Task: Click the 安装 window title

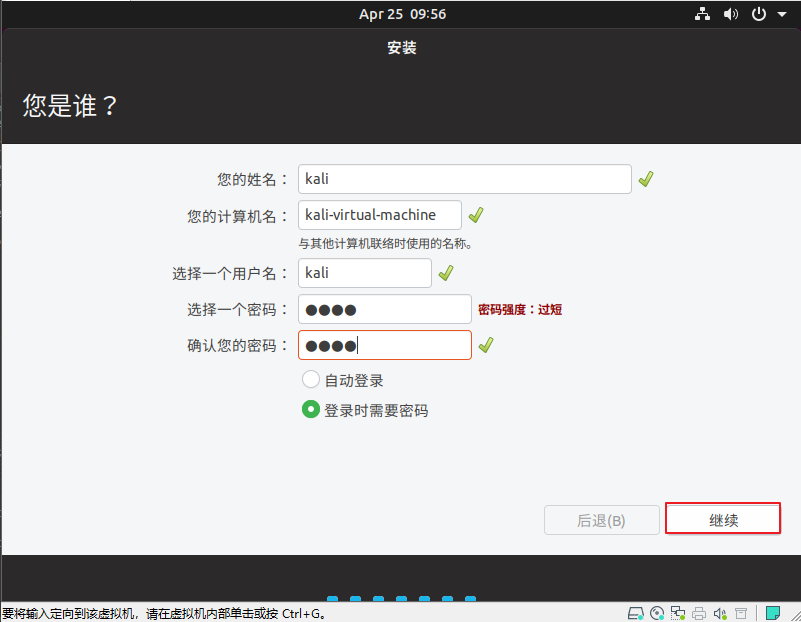Action: (402, 47)
